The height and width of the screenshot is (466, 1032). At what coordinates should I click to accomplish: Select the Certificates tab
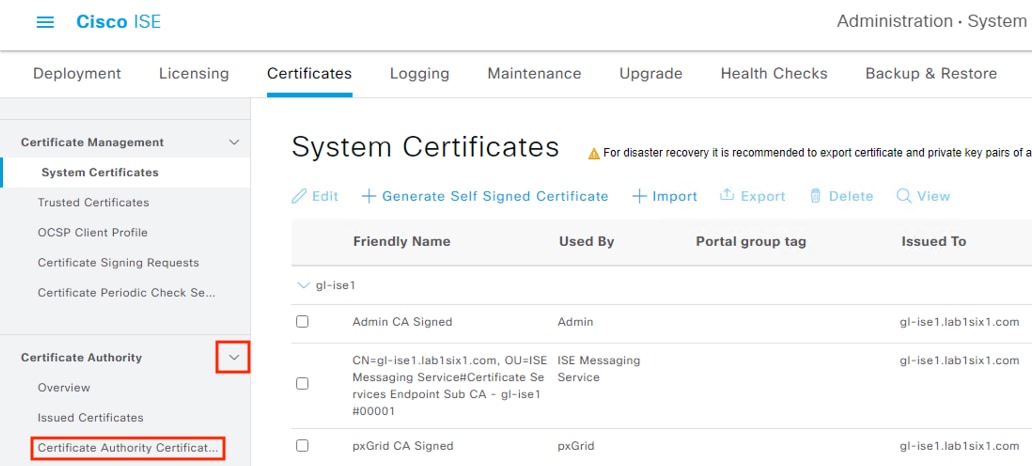point(309,73)
